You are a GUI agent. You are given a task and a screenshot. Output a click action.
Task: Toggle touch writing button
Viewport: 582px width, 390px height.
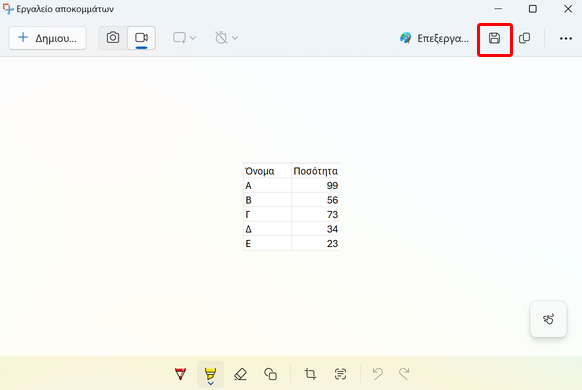[548, 319]
